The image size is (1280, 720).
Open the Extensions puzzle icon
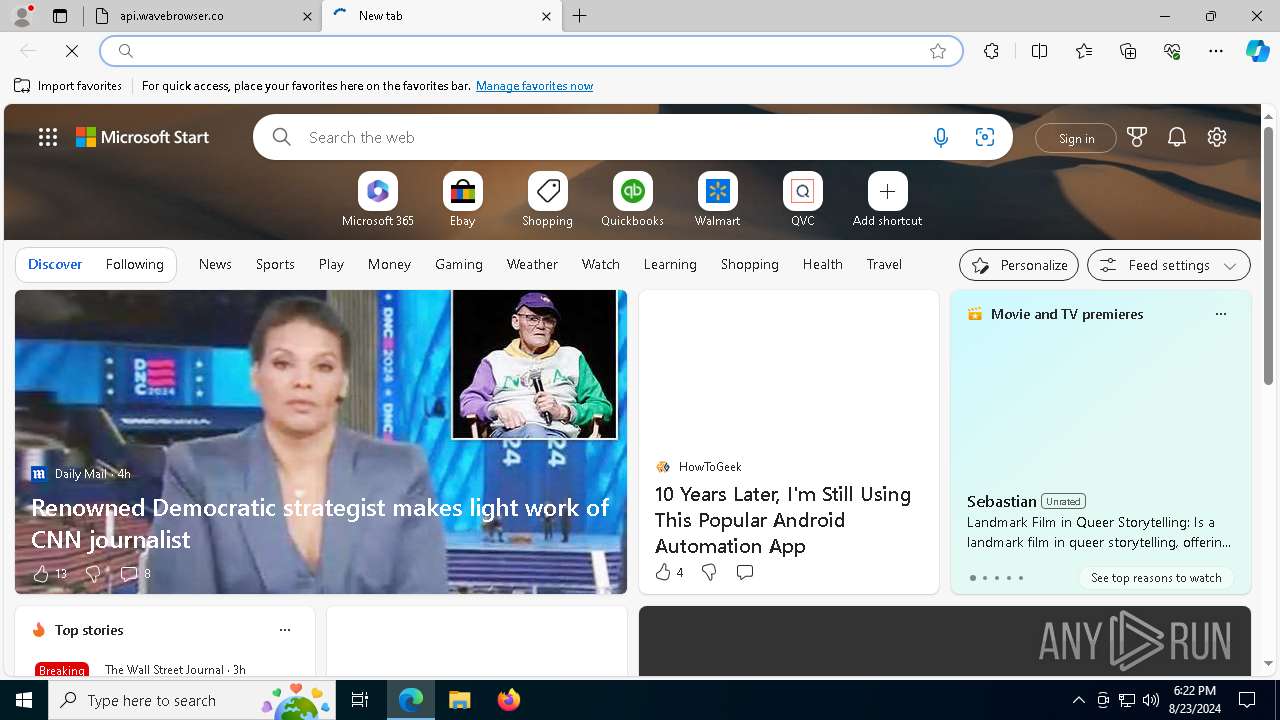pos(991,51)
